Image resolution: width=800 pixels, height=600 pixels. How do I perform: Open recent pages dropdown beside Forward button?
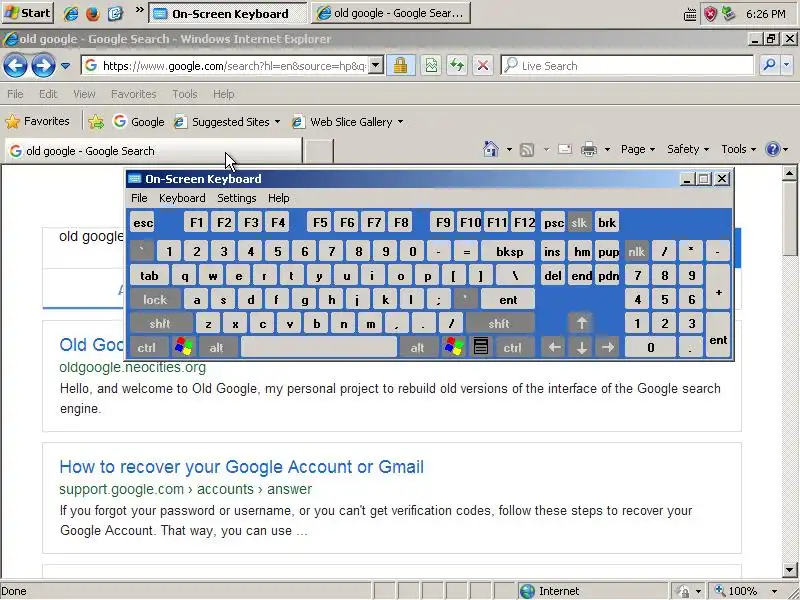[65, 66]
